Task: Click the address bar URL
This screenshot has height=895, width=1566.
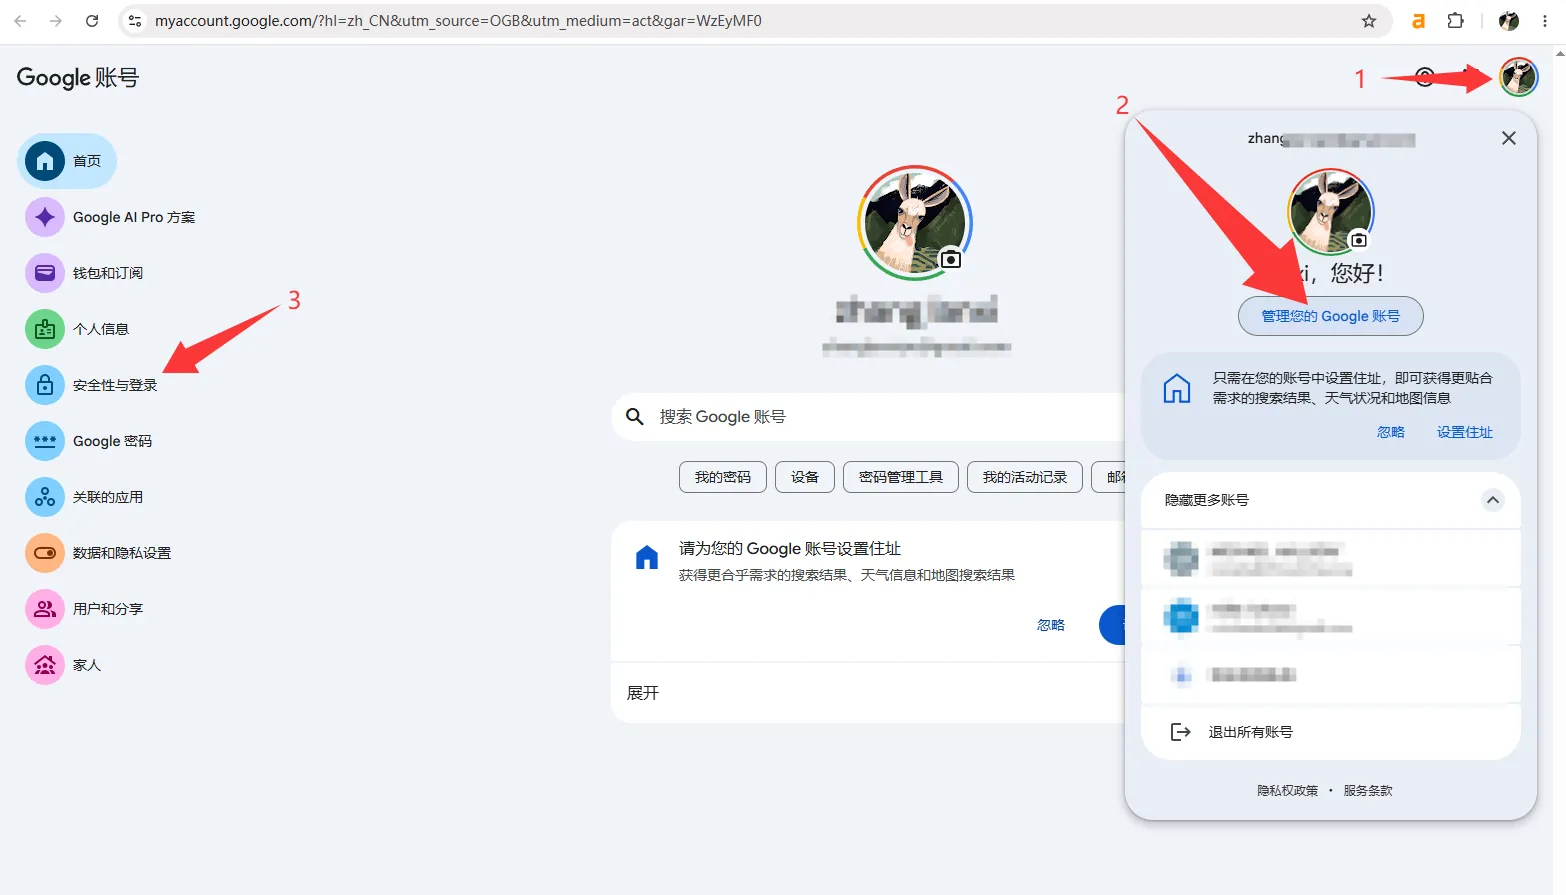Action: (458, 21)
